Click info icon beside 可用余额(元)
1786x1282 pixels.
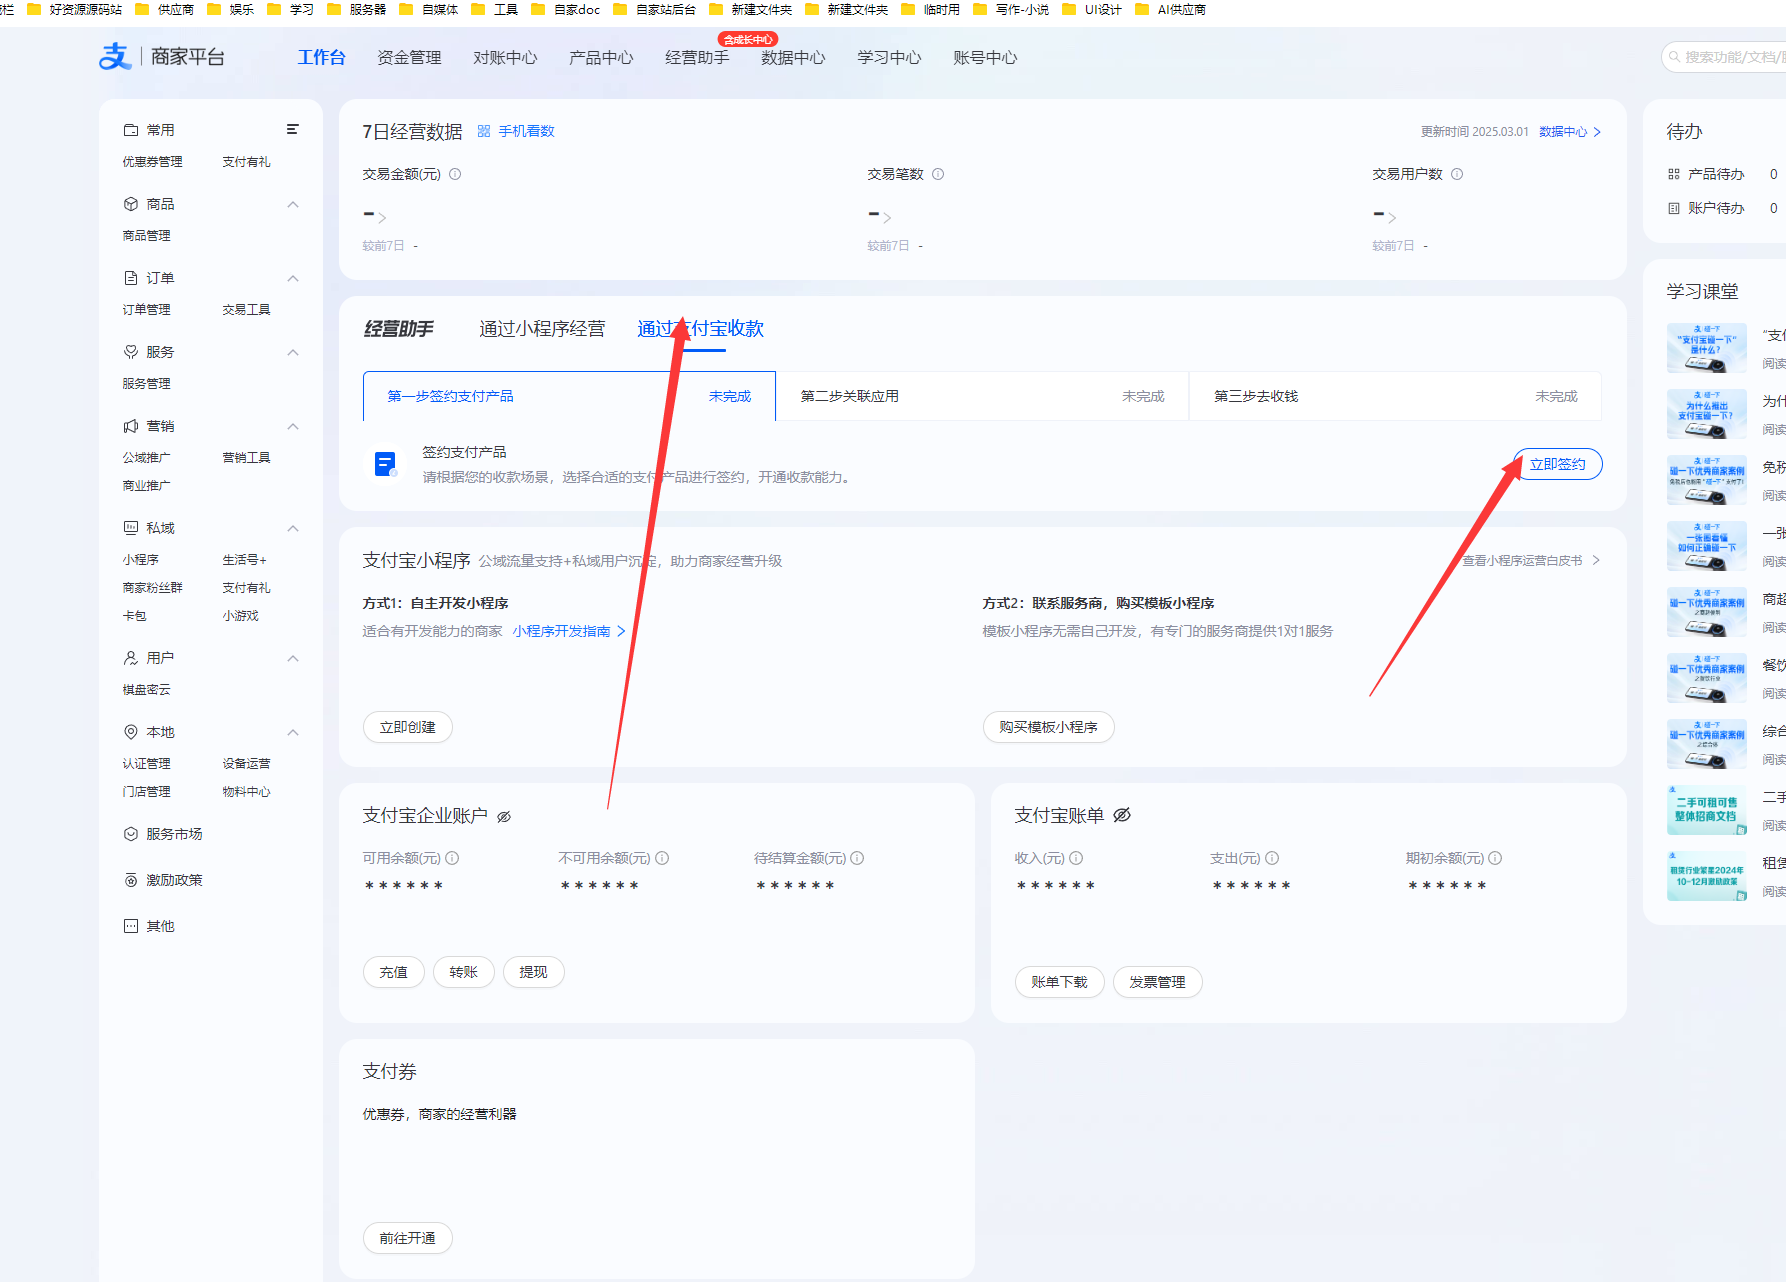tap(452, 858)
